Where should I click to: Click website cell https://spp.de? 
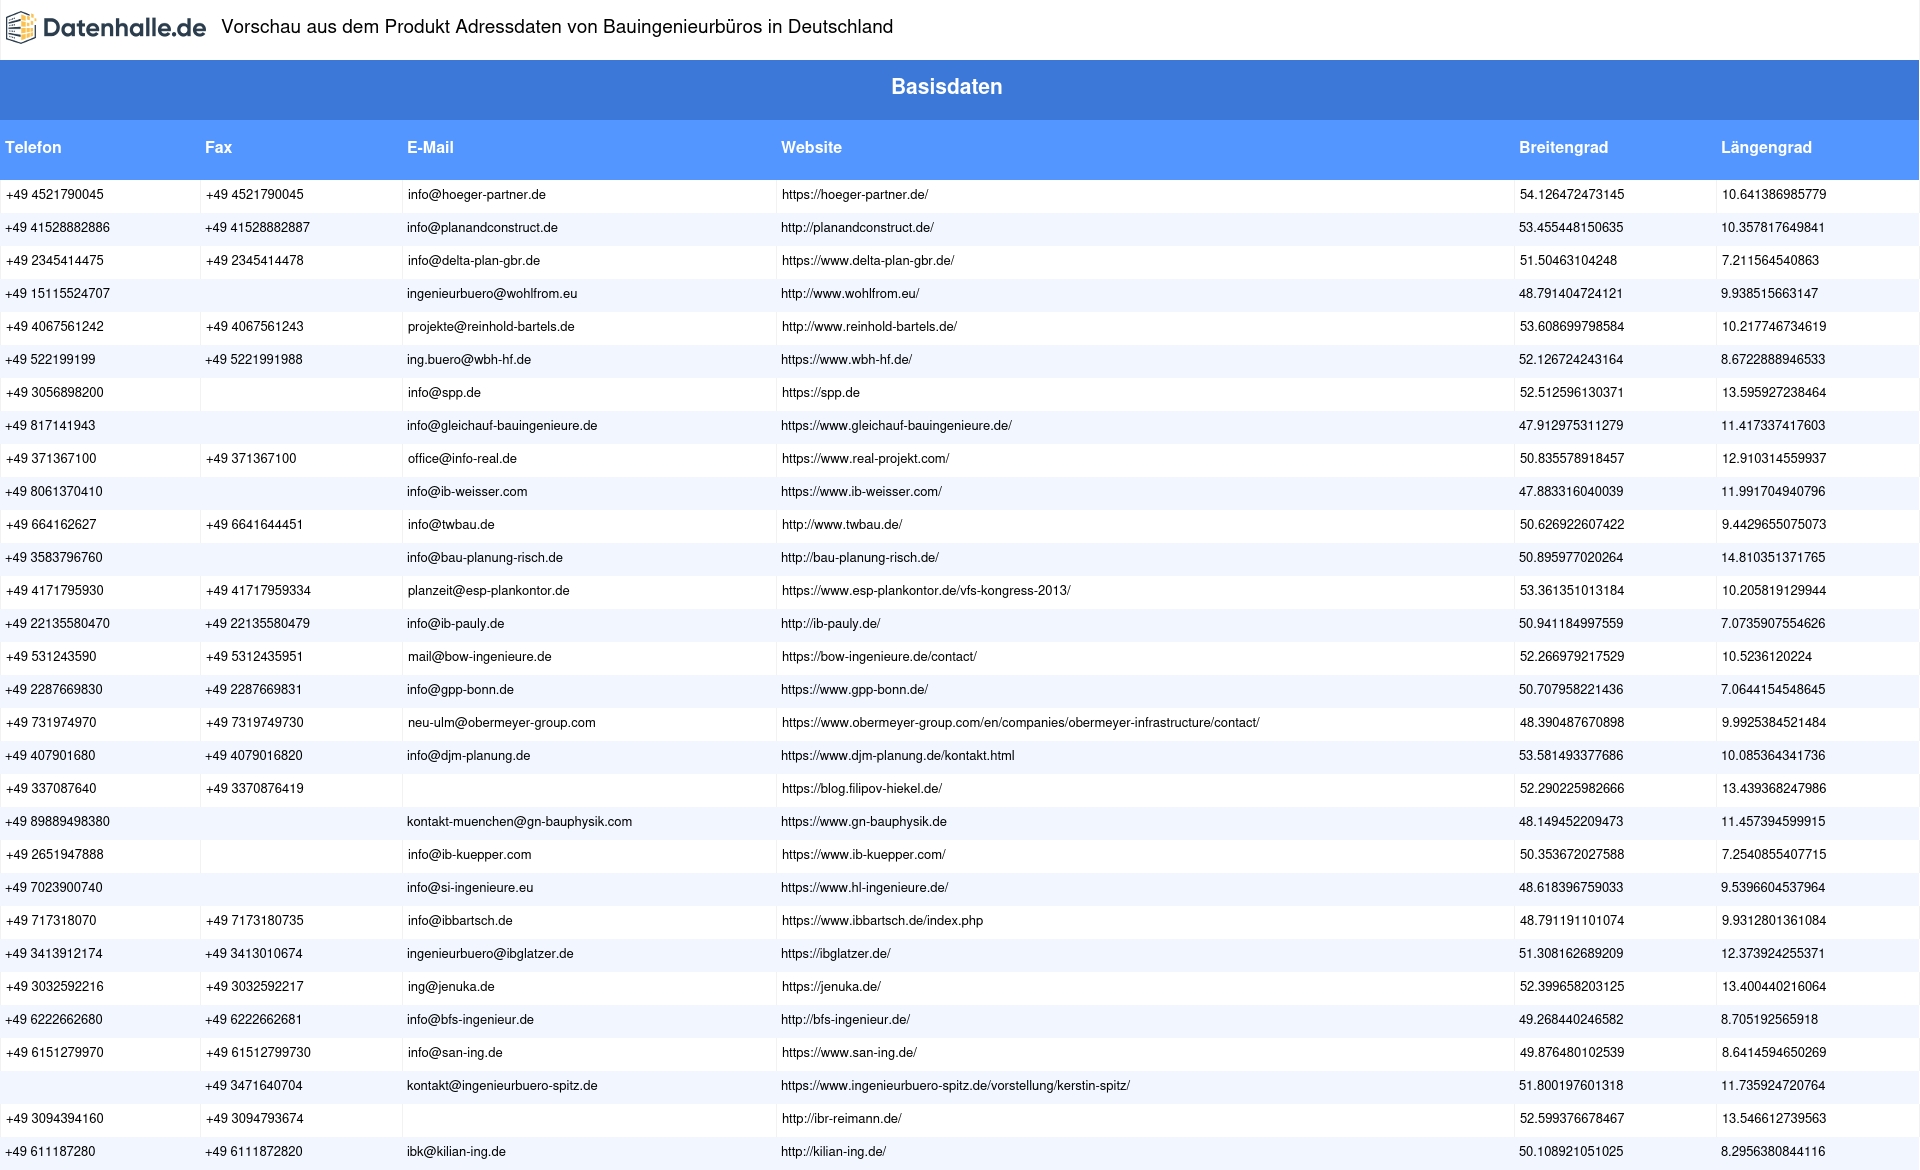click(x=821, y=393)
